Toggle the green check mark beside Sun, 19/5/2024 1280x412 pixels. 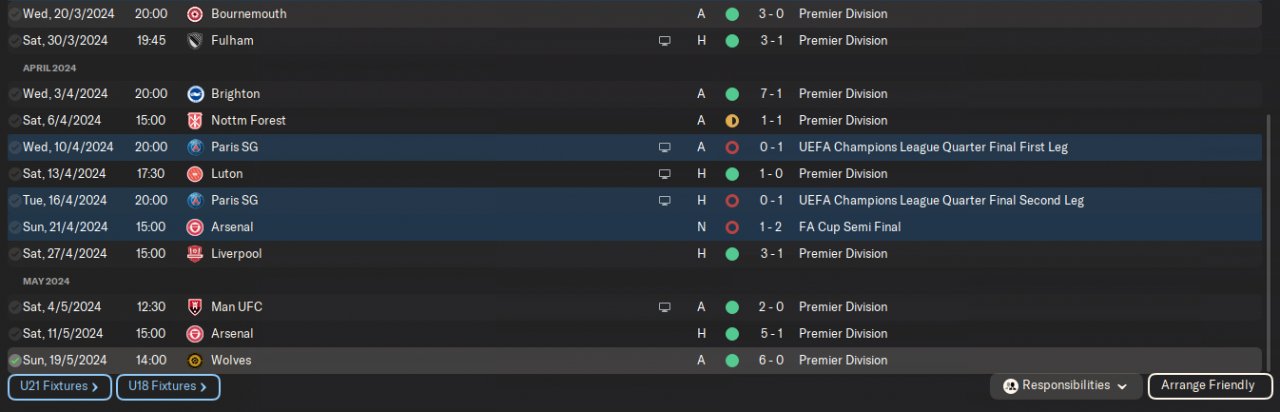click(14, 360)
